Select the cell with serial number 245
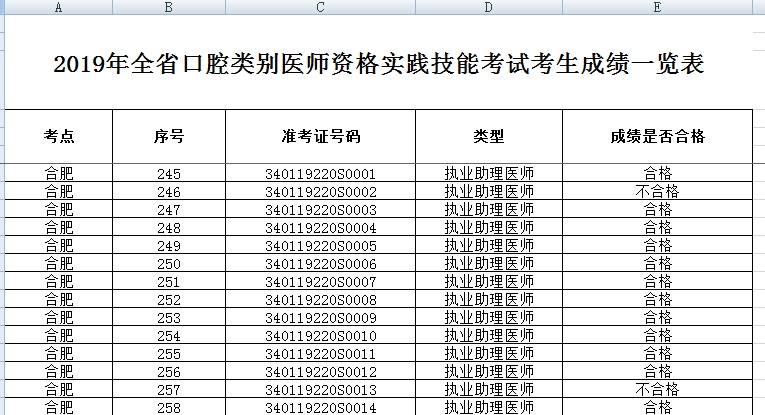The height and width of the screenshot is (415, 765). (168, 174)
